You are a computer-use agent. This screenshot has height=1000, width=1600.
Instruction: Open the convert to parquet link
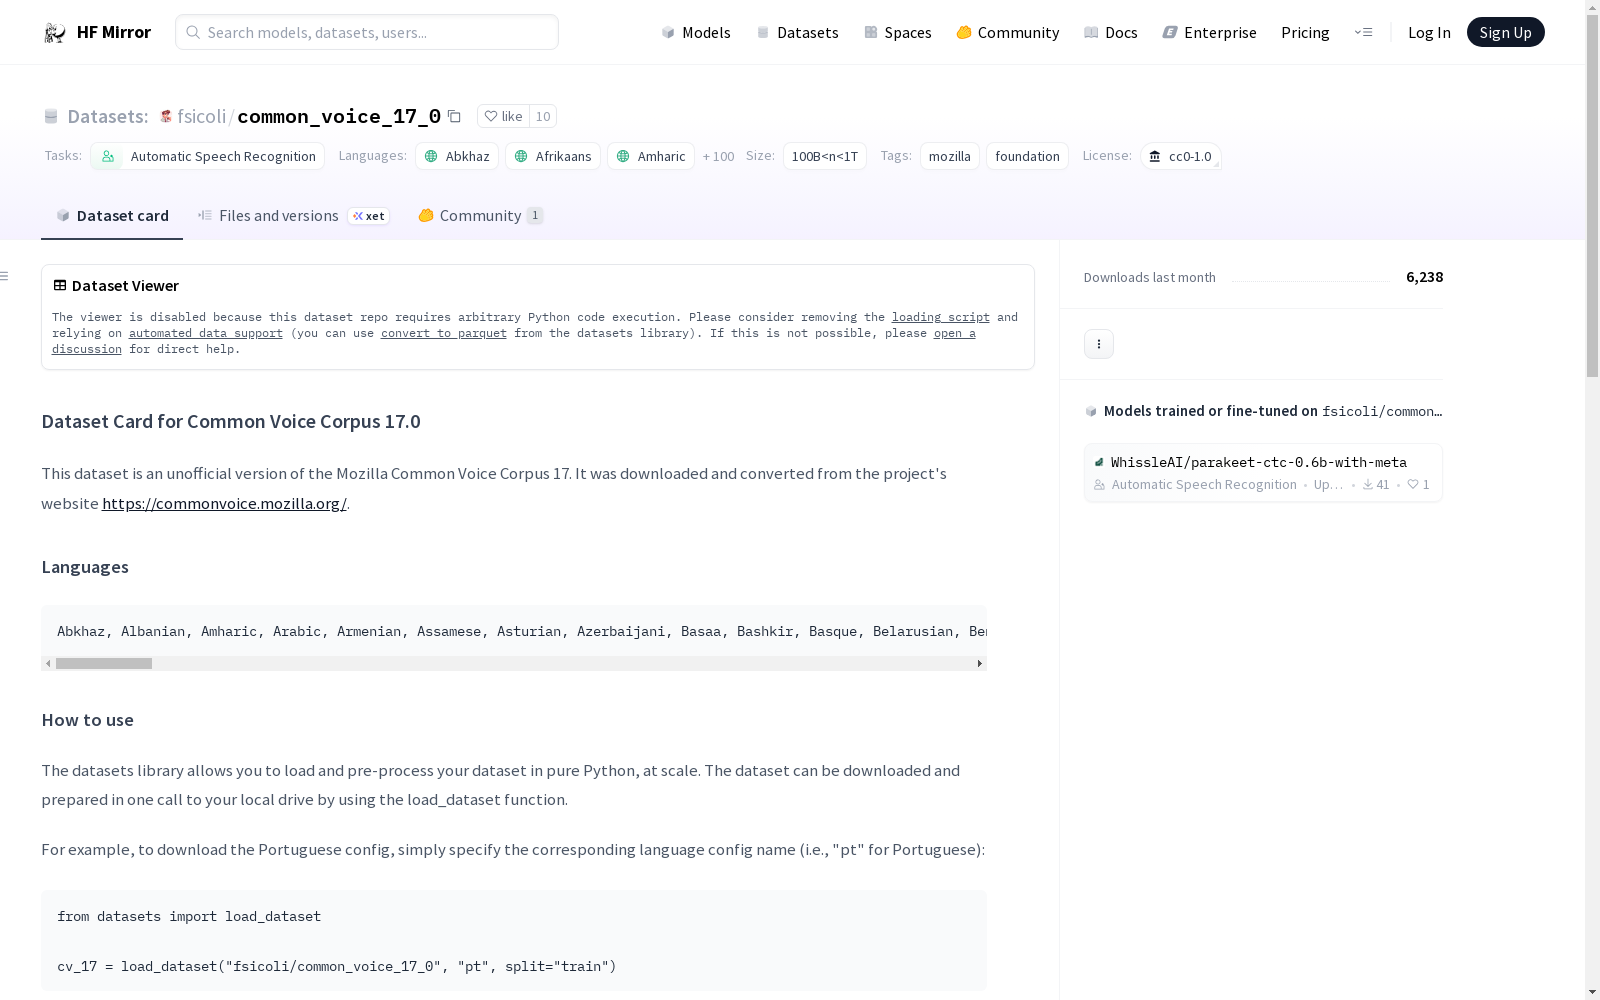coord(444,333)
